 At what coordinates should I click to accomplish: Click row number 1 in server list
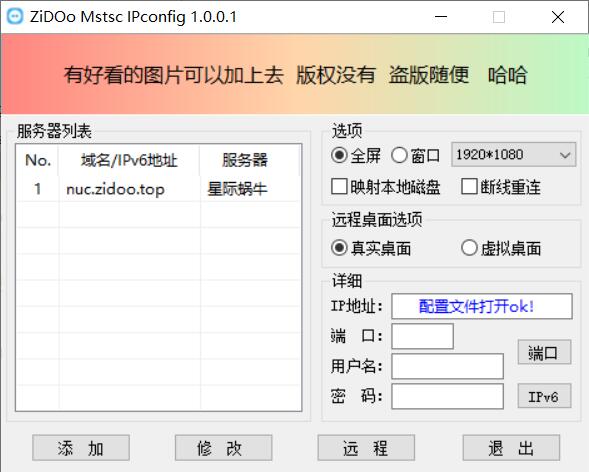38,188
